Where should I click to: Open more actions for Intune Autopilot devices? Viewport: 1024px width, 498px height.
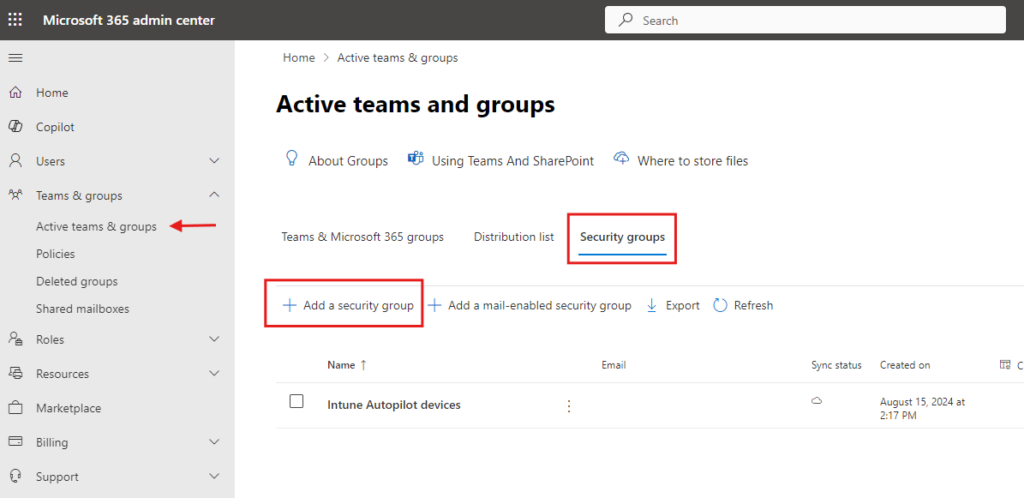[569, 405]
